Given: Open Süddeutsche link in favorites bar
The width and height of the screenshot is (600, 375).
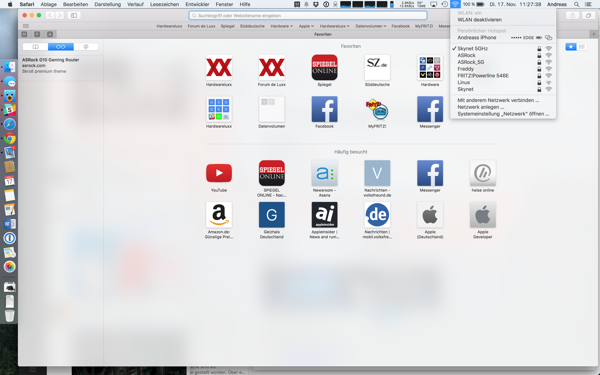Looking at the screenshot, I should coord(252,26).
